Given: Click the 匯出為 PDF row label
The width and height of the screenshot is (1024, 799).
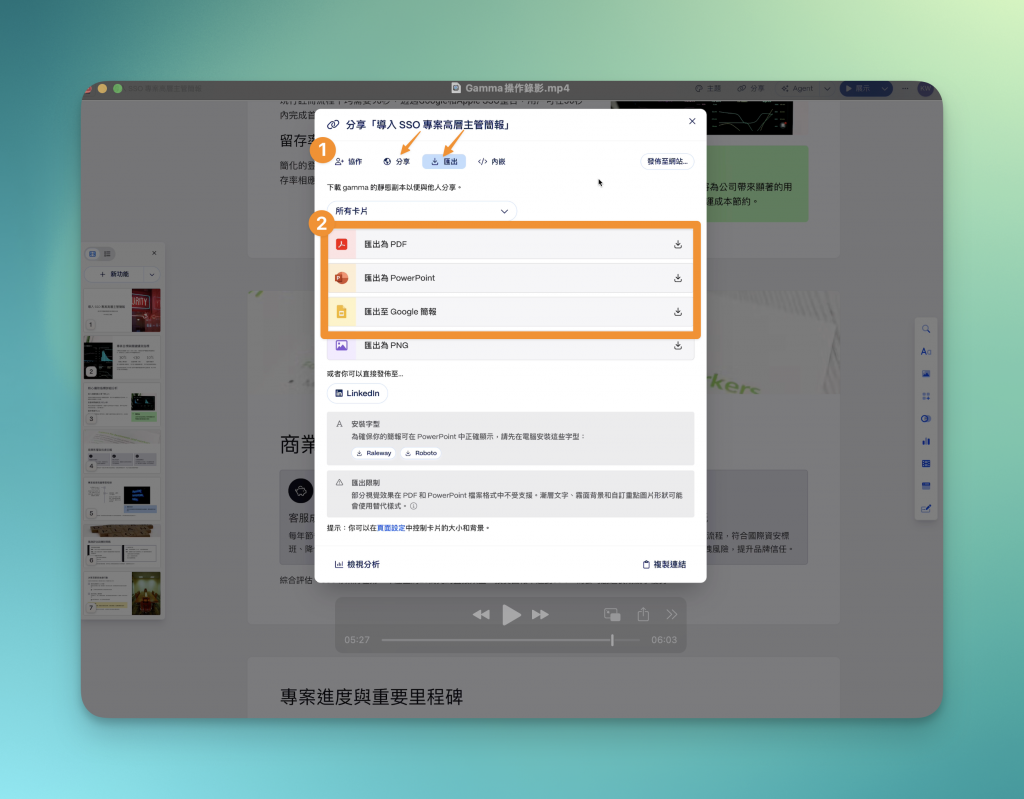Looking at the screenshot, I should [x=385, y=244].
